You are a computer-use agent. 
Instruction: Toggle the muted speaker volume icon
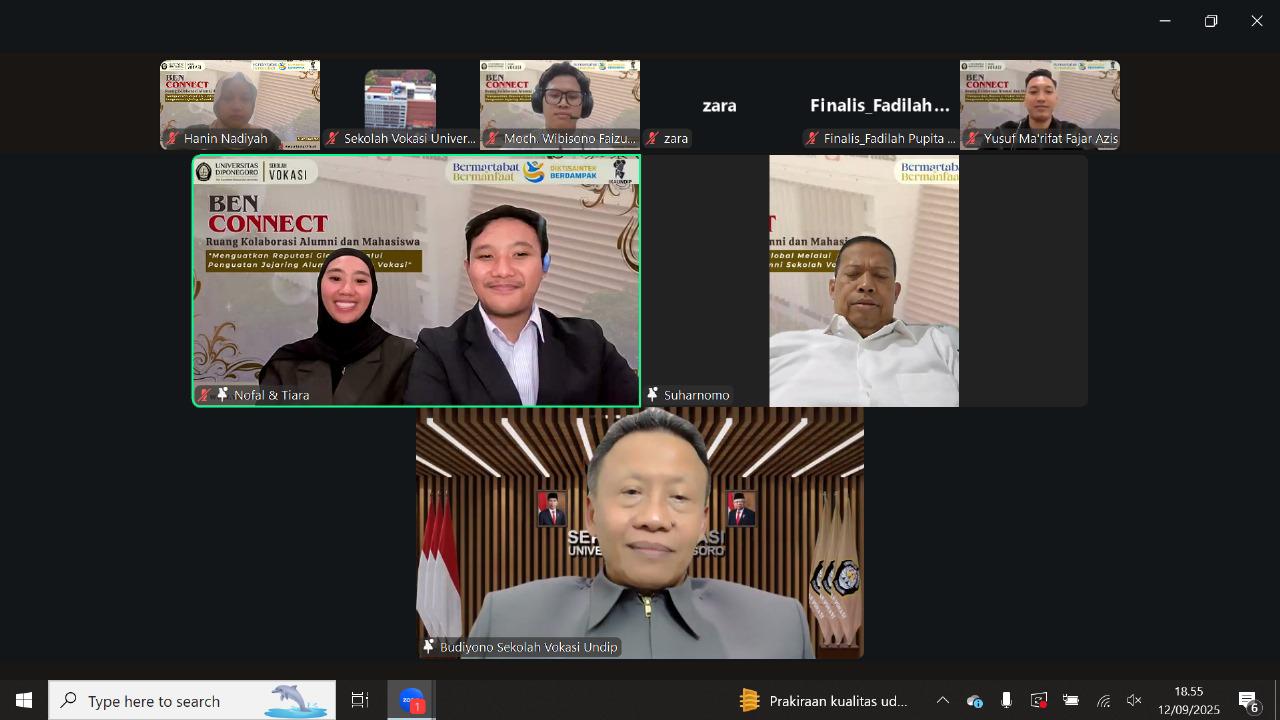click(x=1134, y=700)
